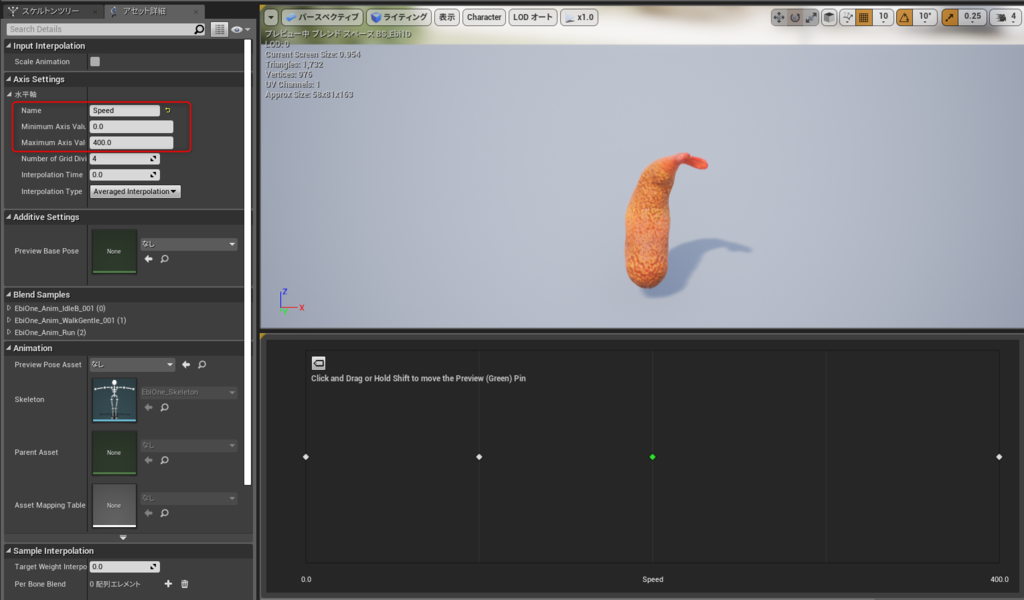This screenshot has width=1024, height=600.
Task: Click the Minimum Axis Value field
Action: (x=131, y=127)
